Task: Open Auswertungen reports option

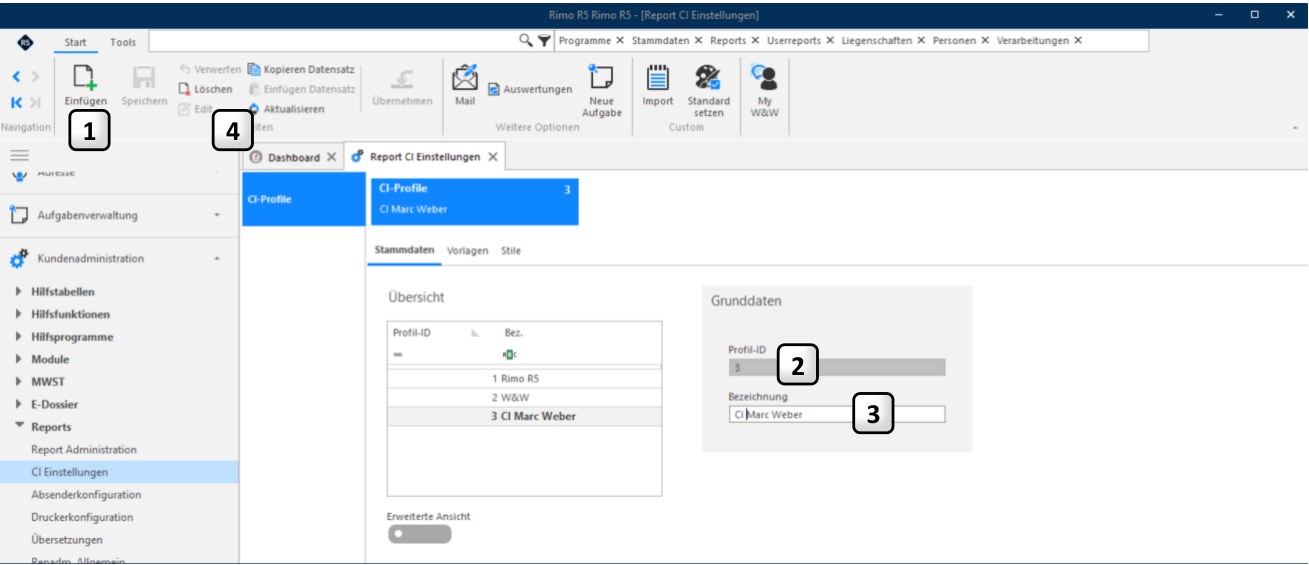Action: [530, 89]
